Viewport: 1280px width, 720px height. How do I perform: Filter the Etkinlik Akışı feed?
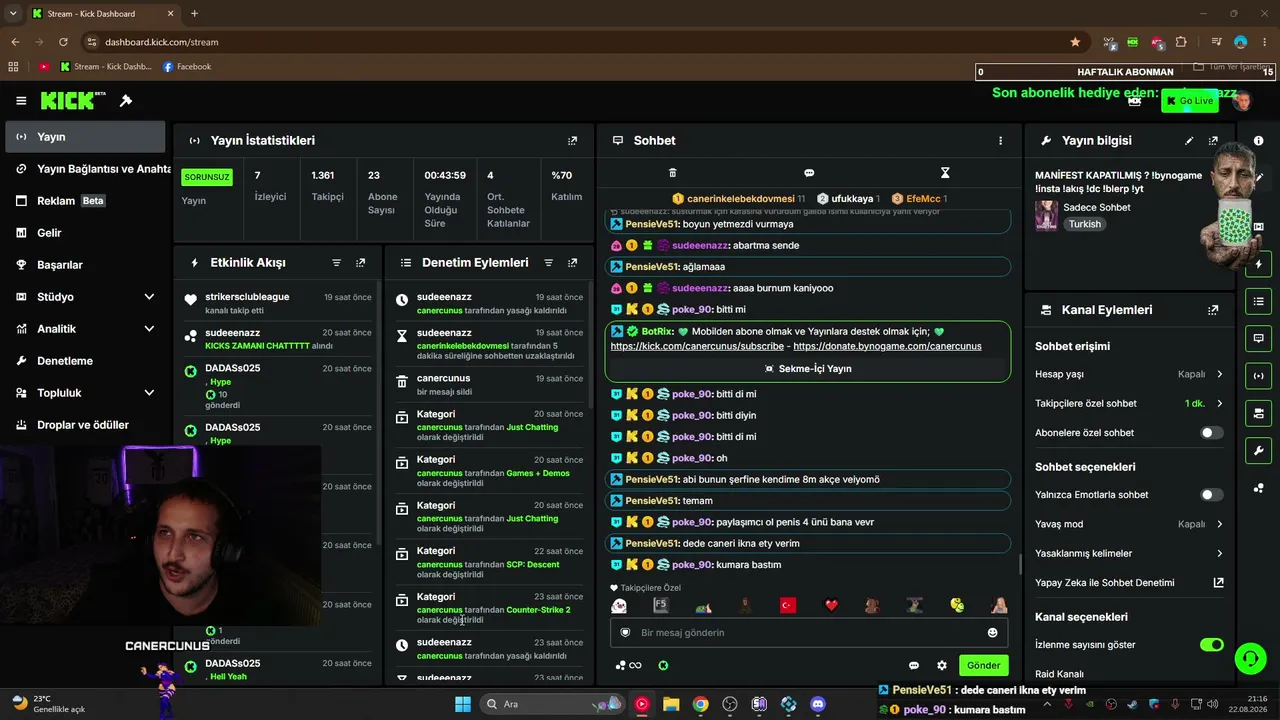coord(336,263)
